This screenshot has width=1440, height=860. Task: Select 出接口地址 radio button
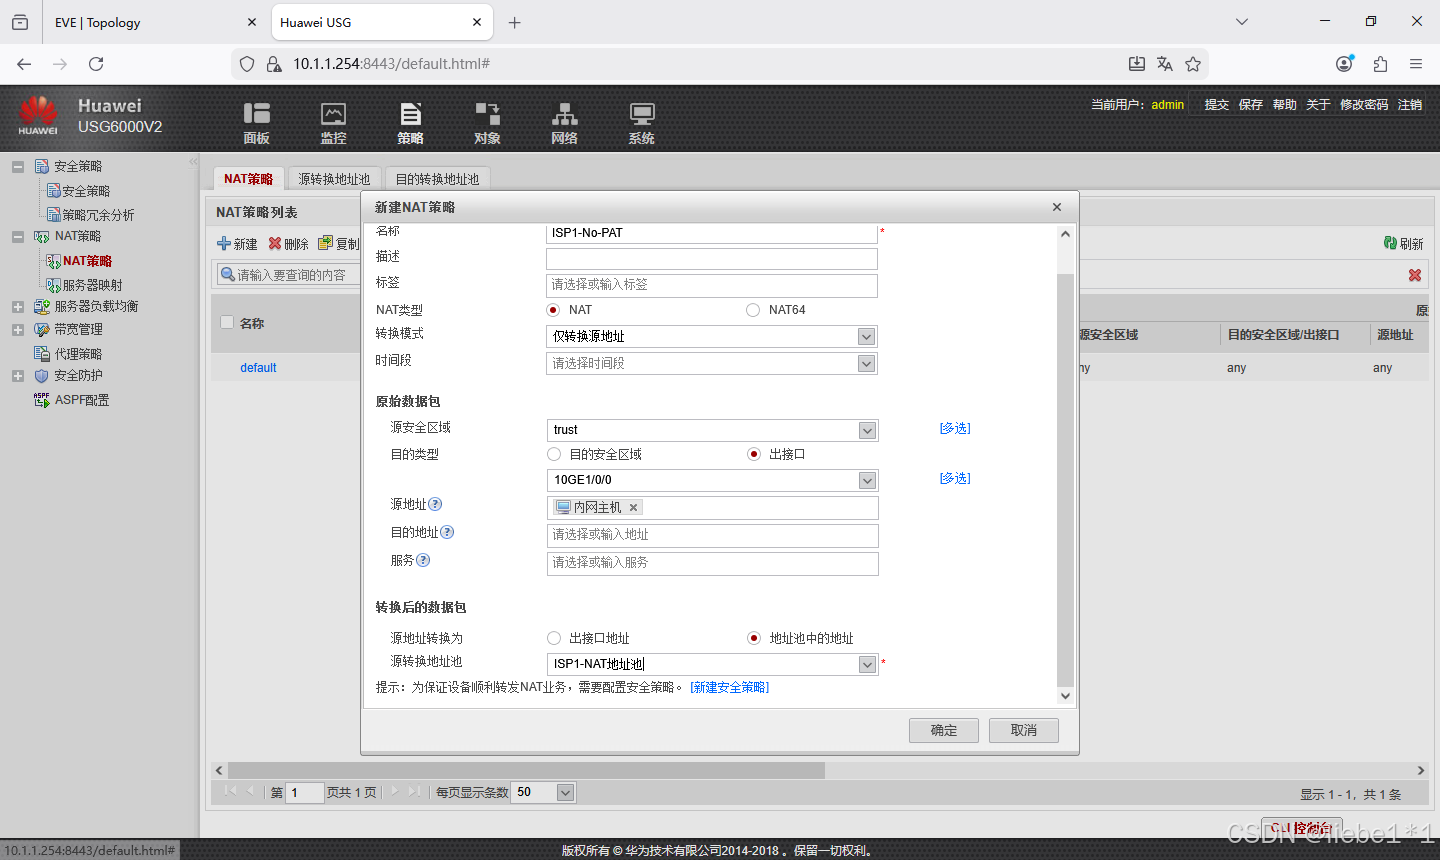[554, 638]
